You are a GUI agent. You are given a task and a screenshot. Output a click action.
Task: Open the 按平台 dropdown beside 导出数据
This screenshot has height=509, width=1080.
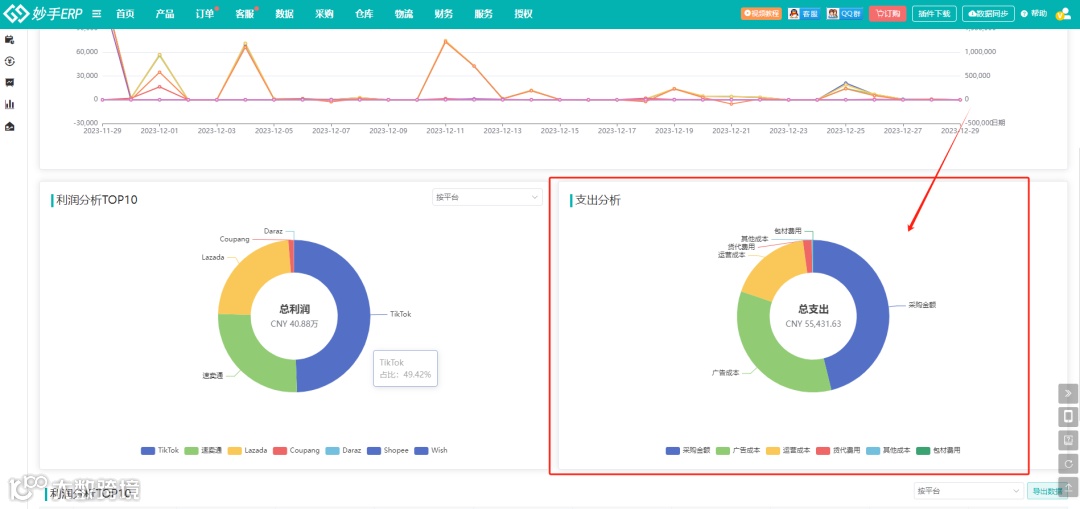tap(968, 491)
